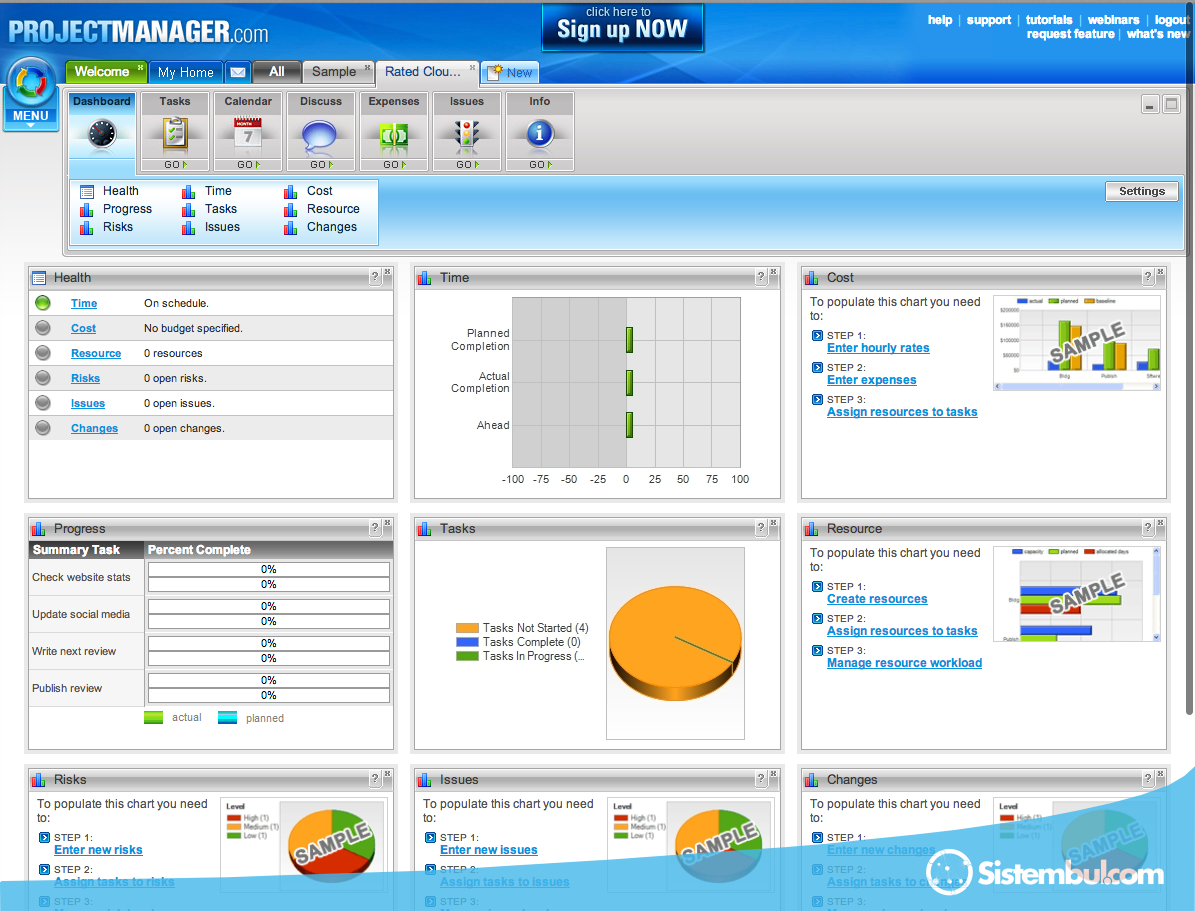Open the Info icon
1195x911 pixels.
(x=539, y=134)
